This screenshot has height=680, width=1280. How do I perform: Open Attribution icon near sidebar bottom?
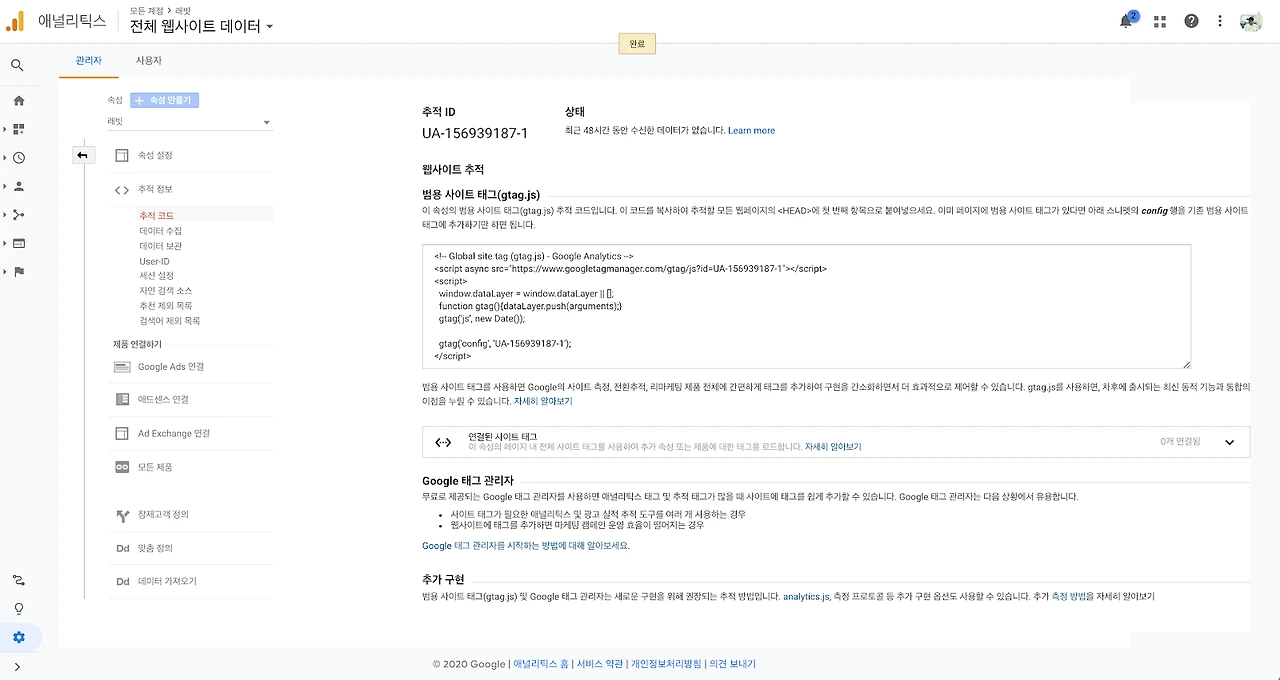pos(18,580)
